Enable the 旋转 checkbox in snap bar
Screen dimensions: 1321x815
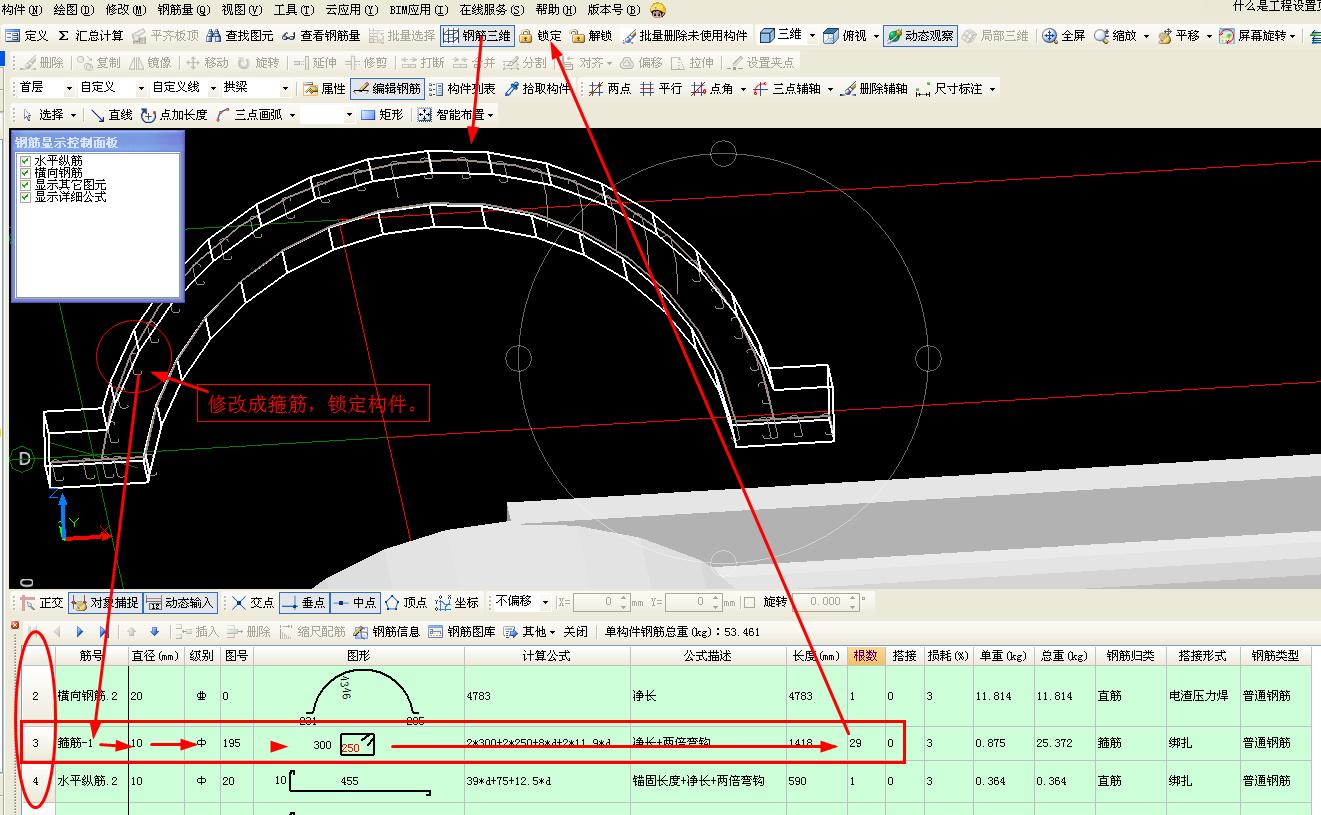[x=749, y=602]
